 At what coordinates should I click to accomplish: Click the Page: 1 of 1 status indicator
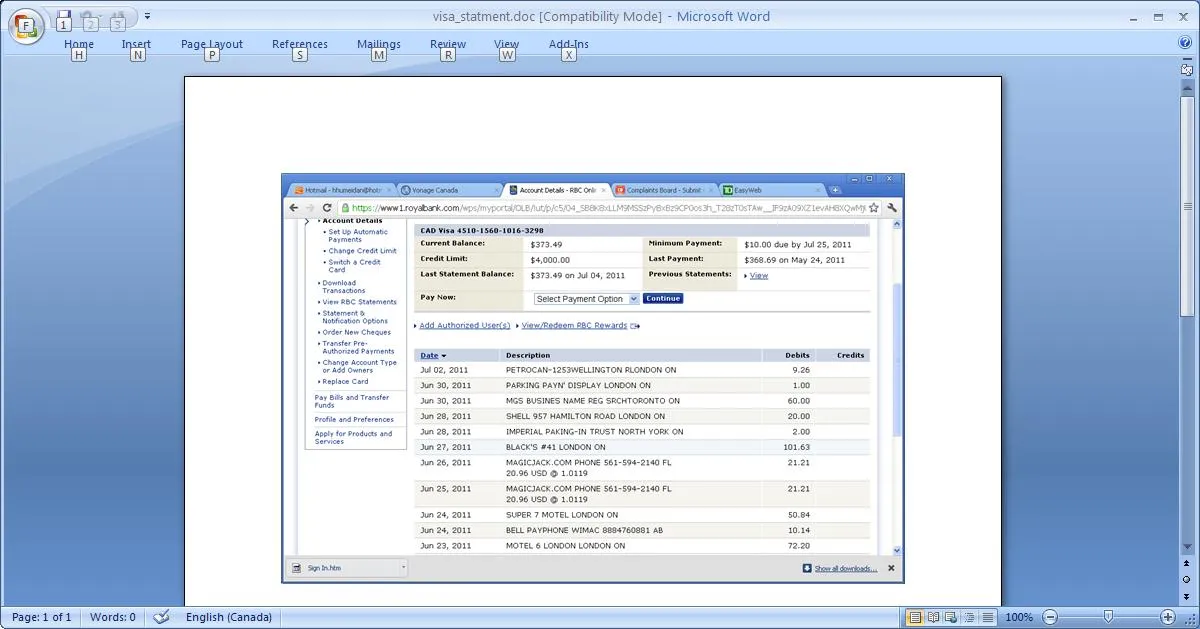(41, 617)
